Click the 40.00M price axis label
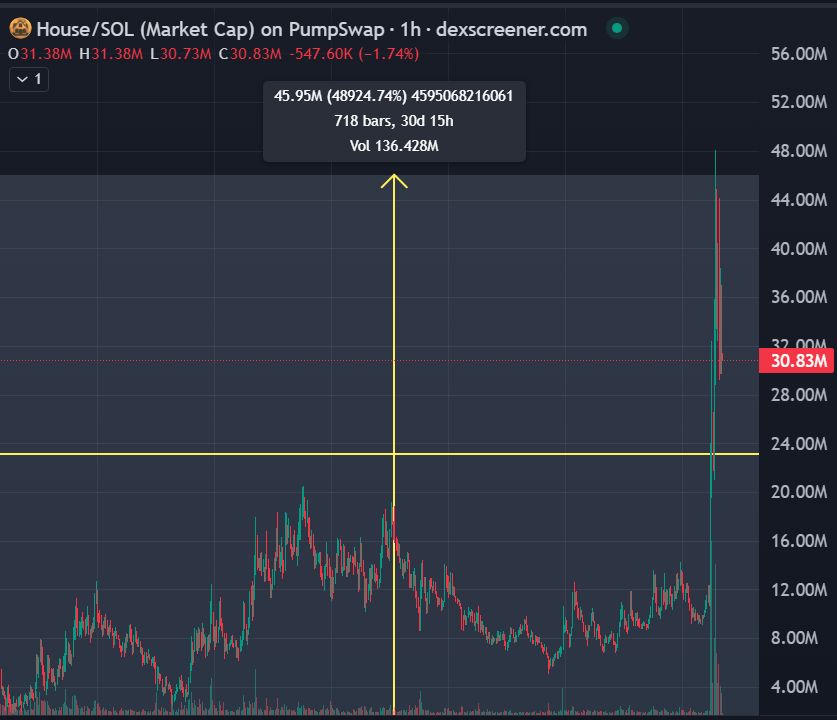 [x=799, y=249]
